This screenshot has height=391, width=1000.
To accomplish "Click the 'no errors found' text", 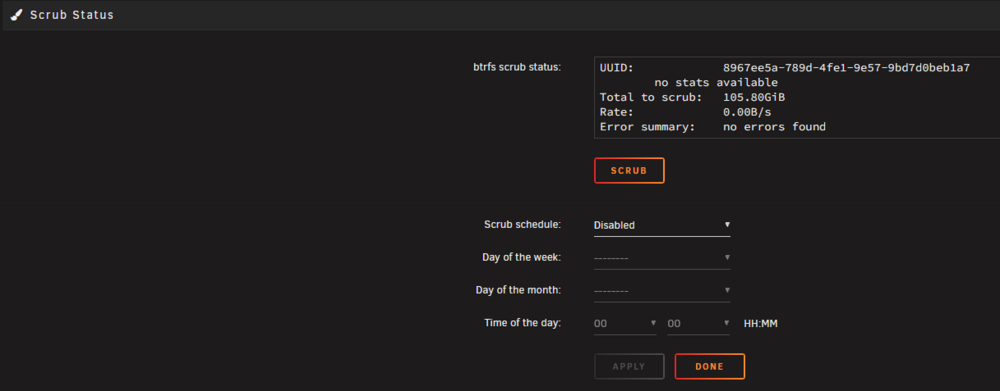I will click(774, 127).
